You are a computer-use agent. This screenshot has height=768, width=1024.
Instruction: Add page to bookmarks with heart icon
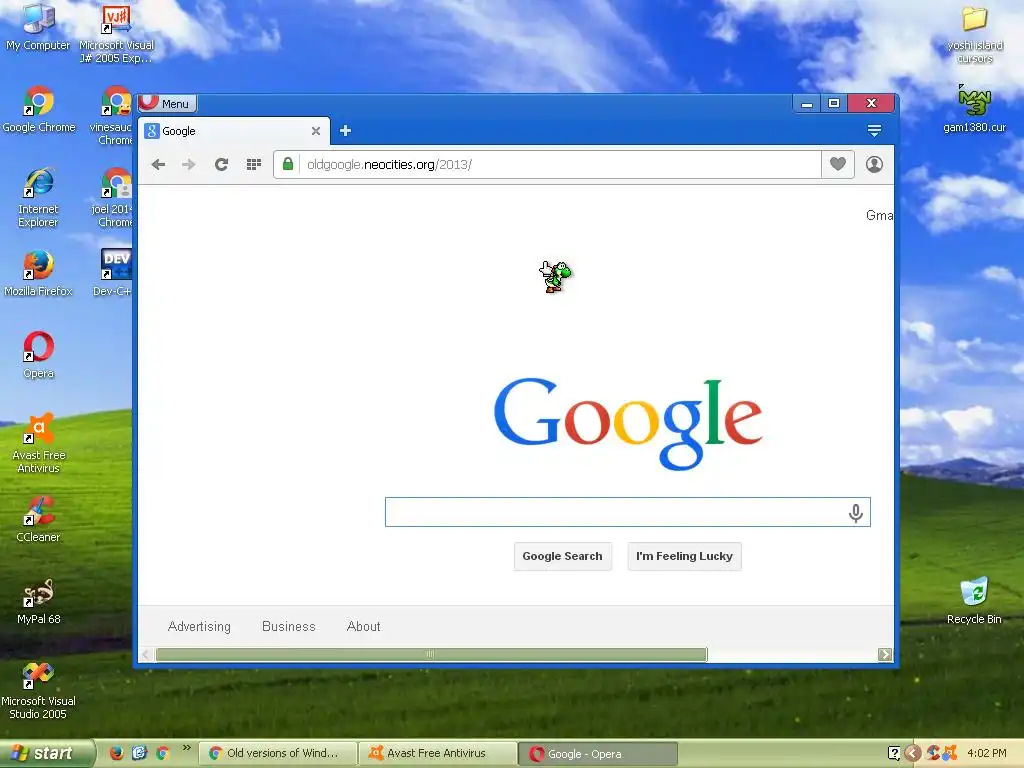point(838,164)
